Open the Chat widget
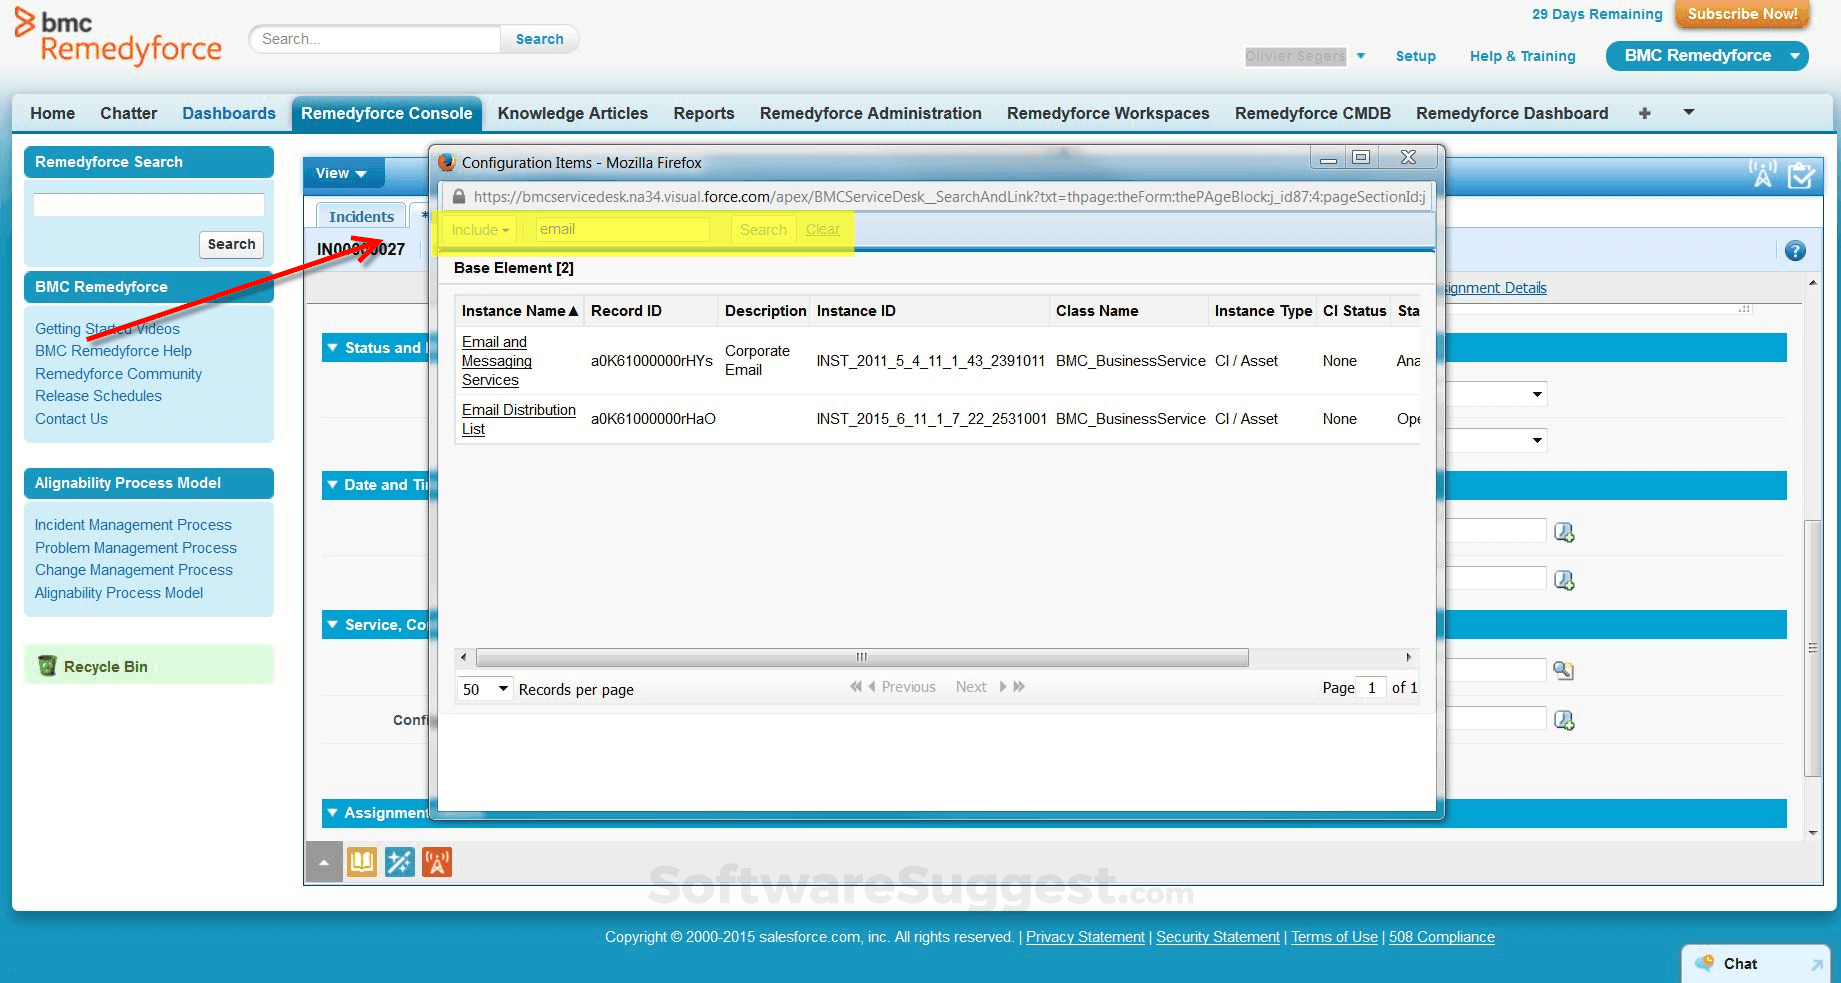1841x983 pixels. [1755, 964]
